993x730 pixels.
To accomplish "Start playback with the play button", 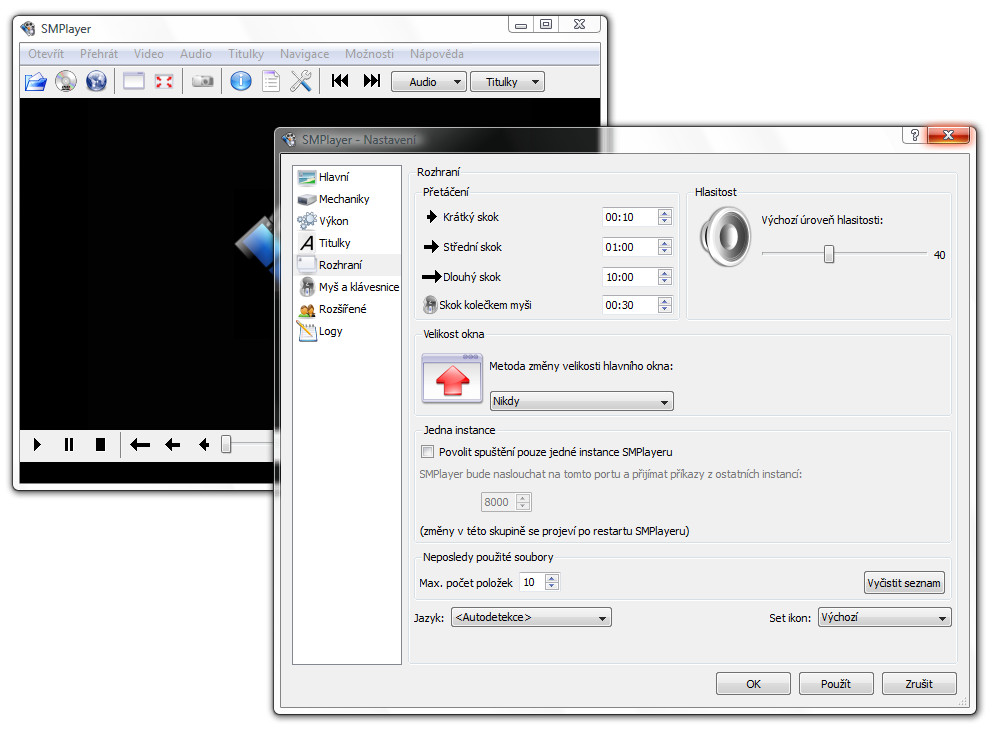I will [37, 445].
